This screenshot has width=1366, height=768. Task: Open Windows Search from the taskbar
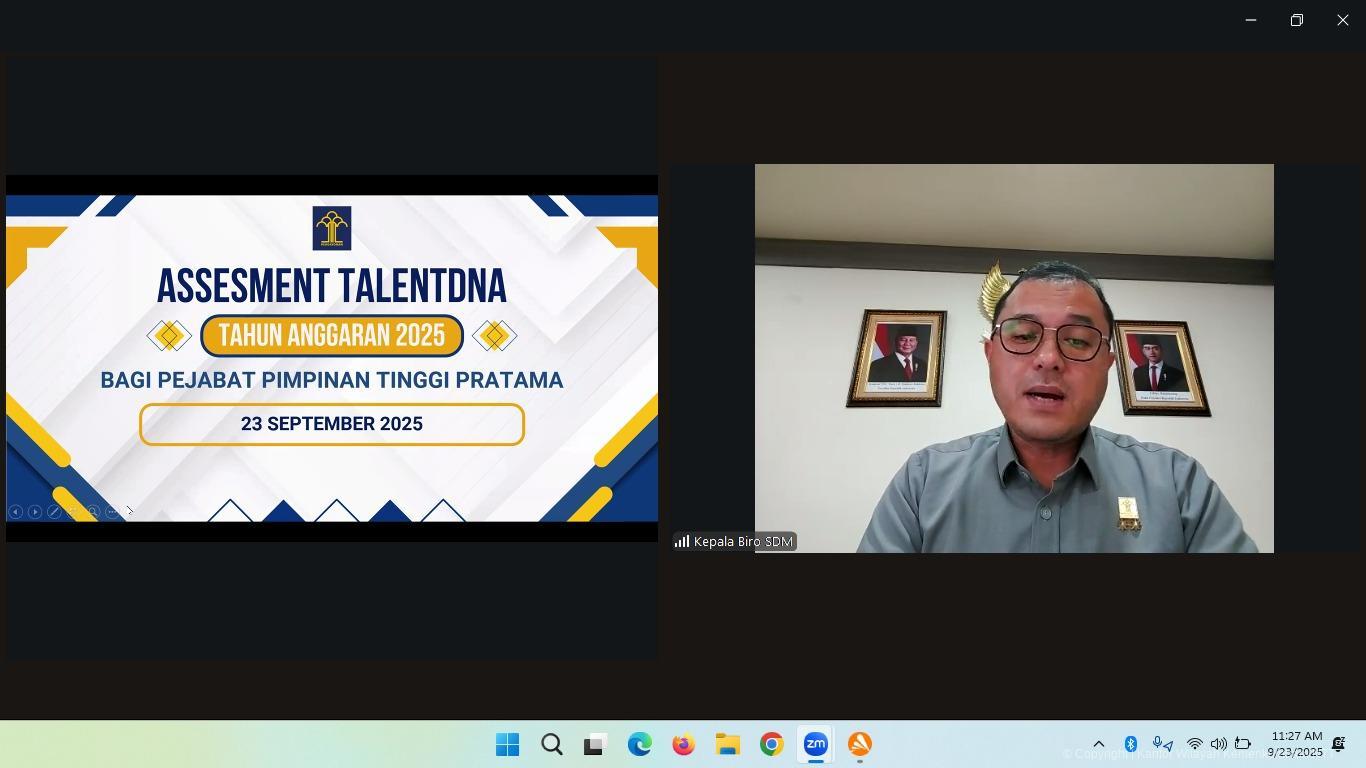pos(551,745)
